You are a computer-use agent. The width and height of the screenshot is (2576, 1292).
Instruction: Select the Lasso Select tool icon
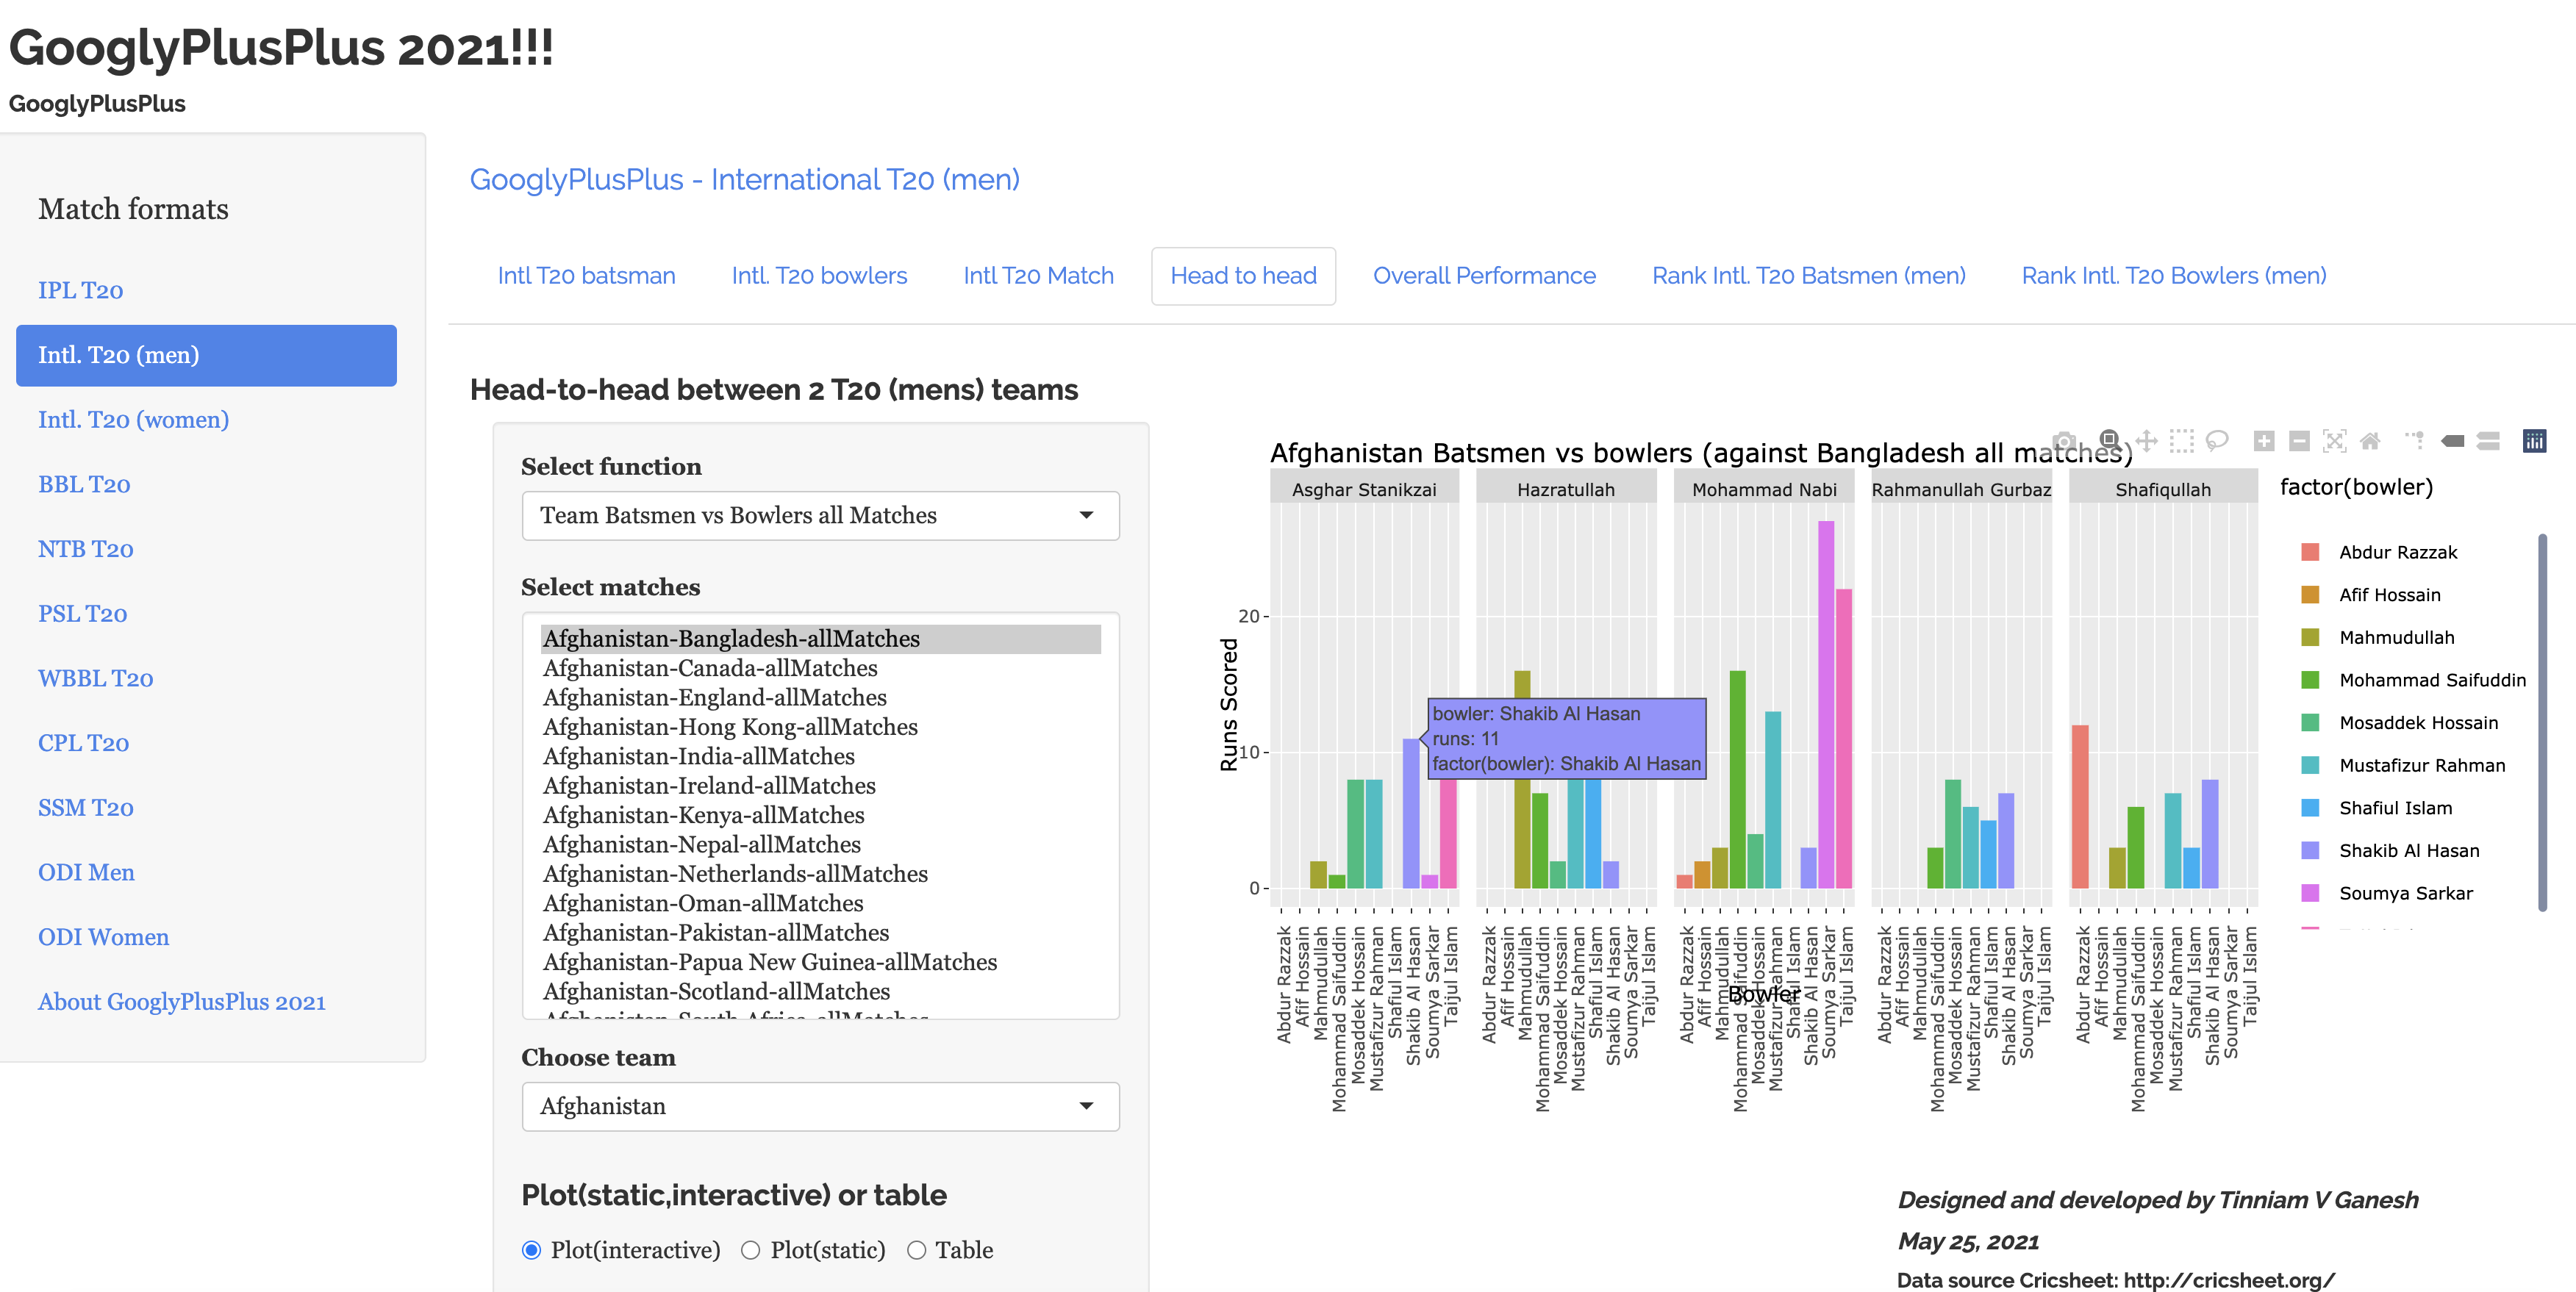[x=2217, y=441]
